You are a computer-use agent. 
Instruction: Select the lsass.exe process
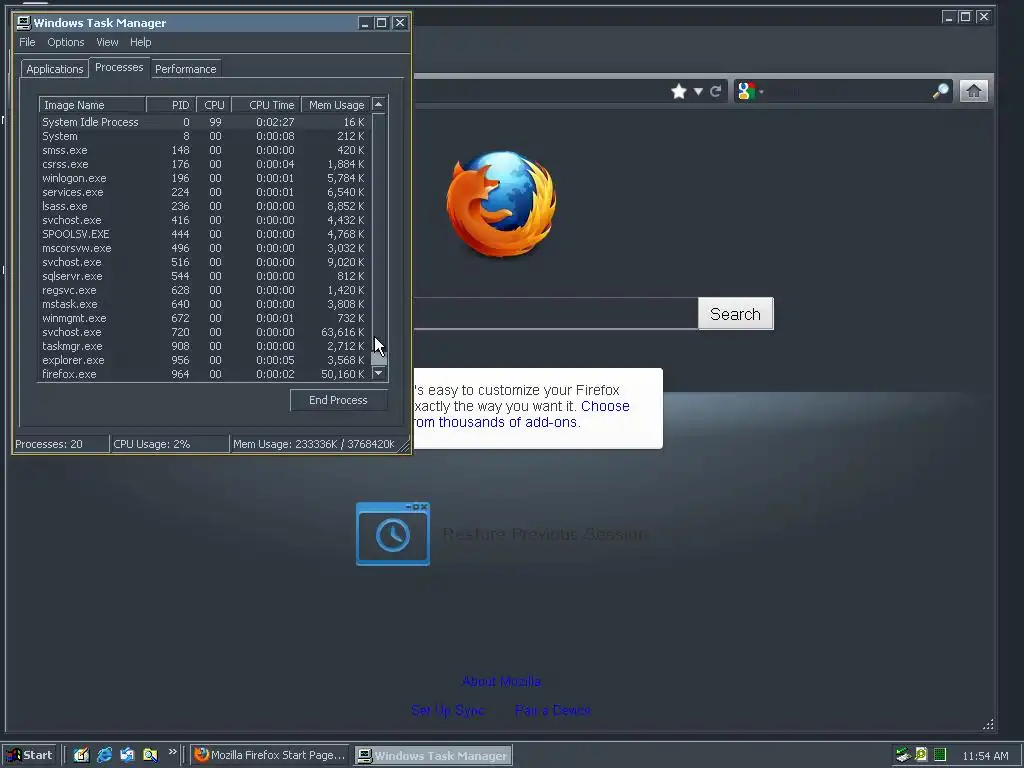[x=204, y=206]
